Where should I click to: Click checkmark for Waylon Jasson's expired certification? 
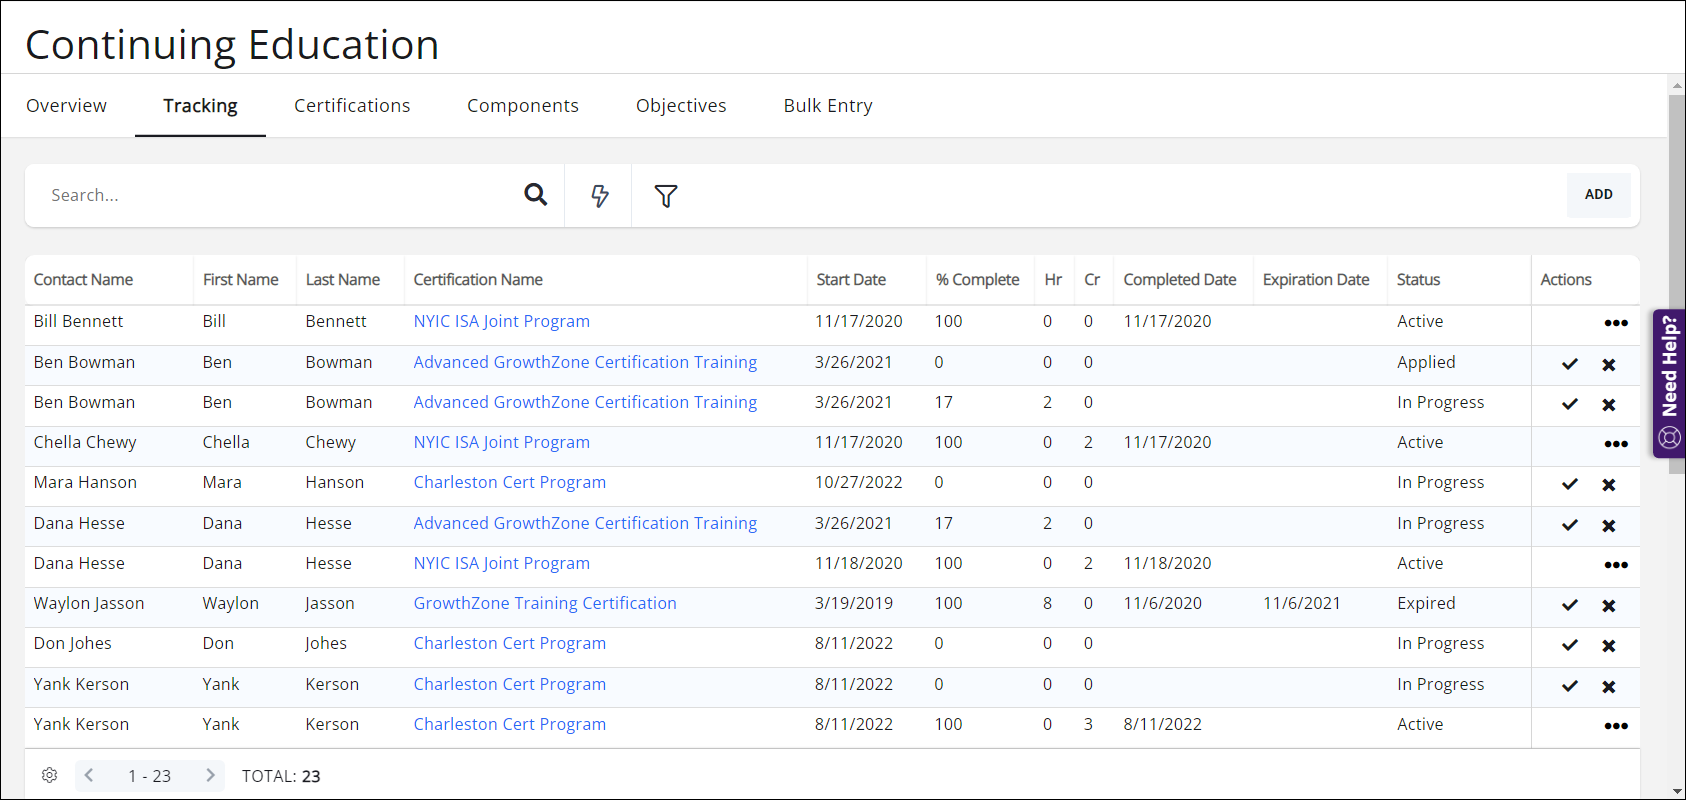pos(1570,605)
